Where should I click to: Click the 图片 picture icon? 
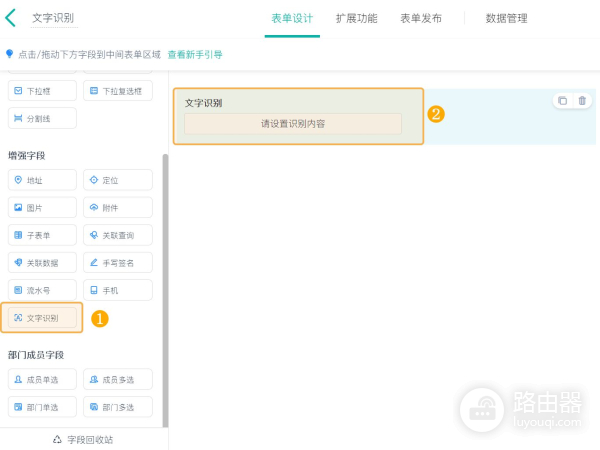[x=18, y=207]
